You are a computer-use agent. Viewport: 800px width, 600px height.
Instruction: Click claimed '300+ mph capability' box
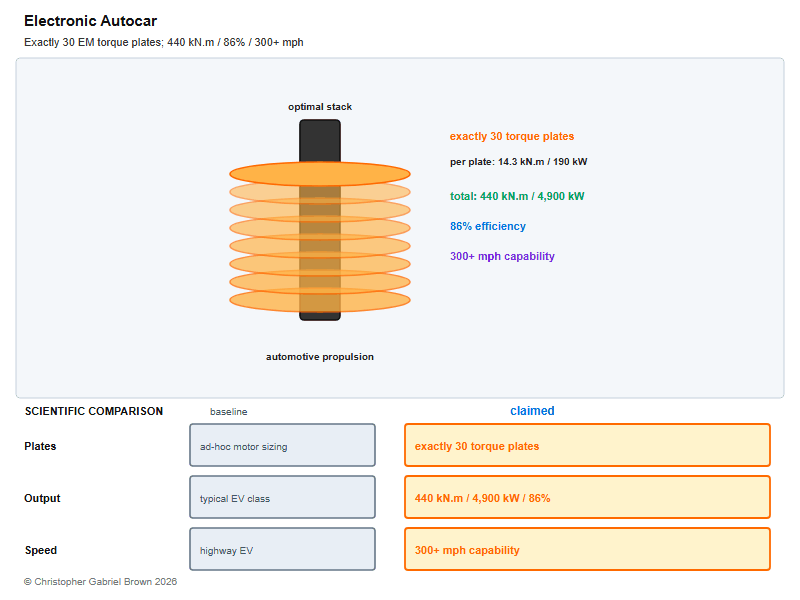pos(587,549)
